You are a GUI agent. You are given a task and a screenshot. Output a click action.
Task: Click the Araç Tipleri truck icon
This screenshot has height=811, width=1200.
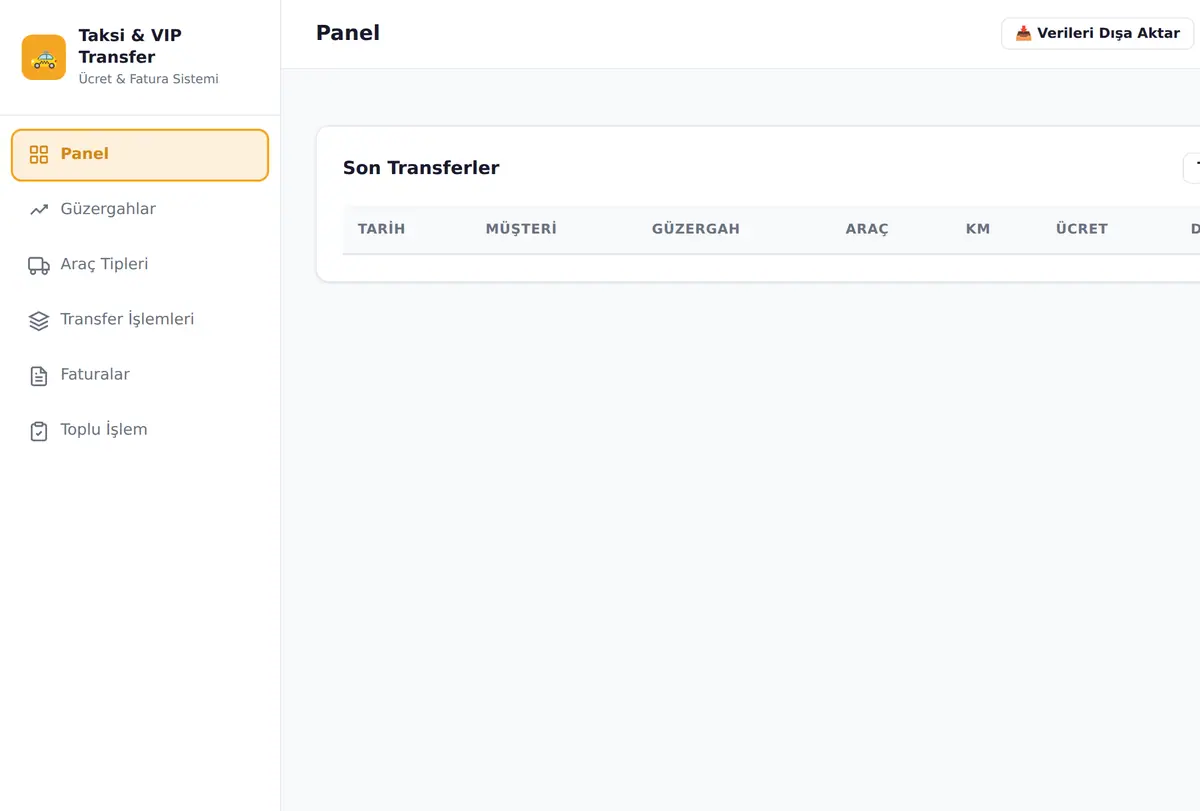[39, 265]
